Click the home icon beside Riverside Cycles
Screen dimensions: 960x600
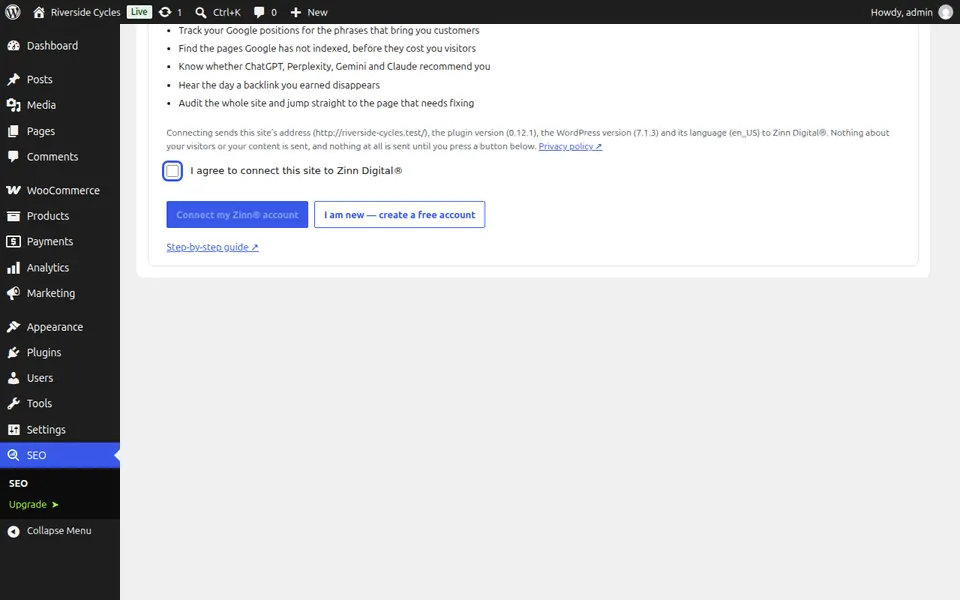39,12
